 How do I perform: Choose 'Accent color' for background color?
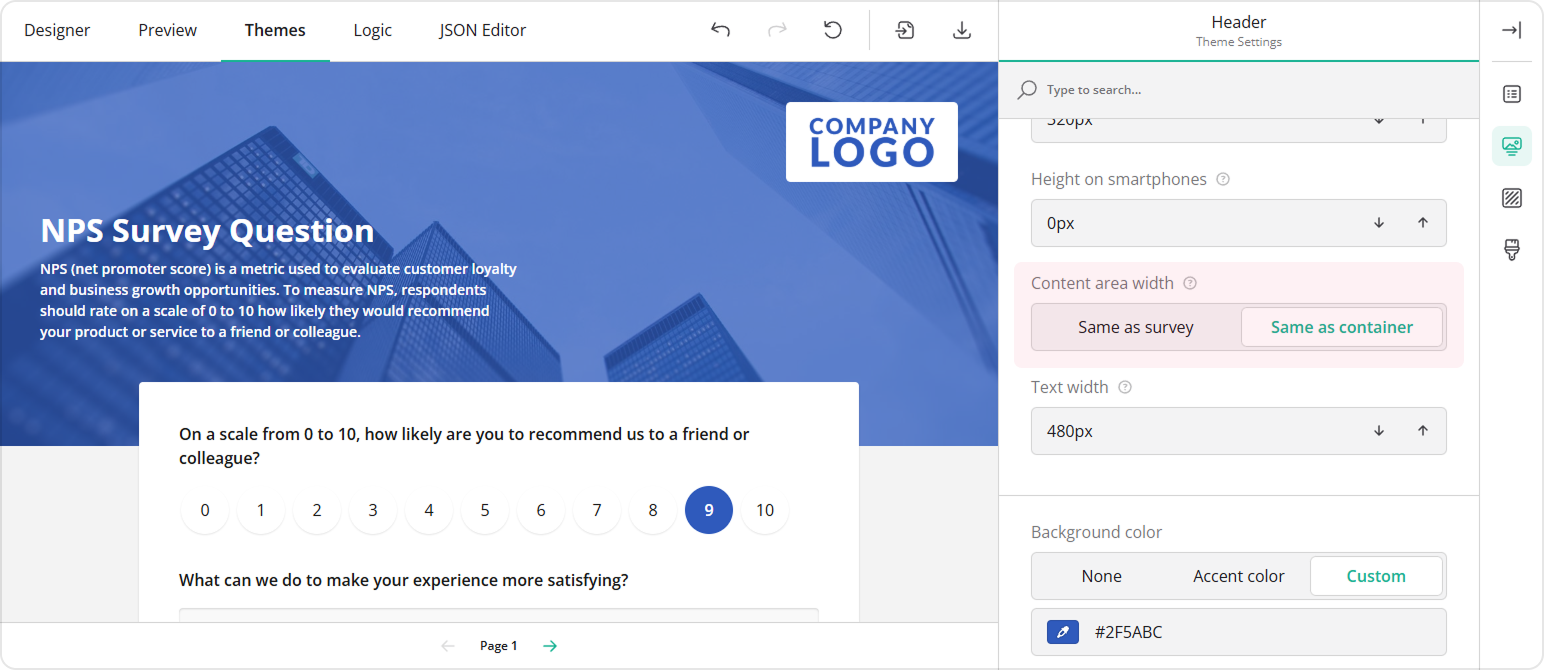pos(1238,576)
